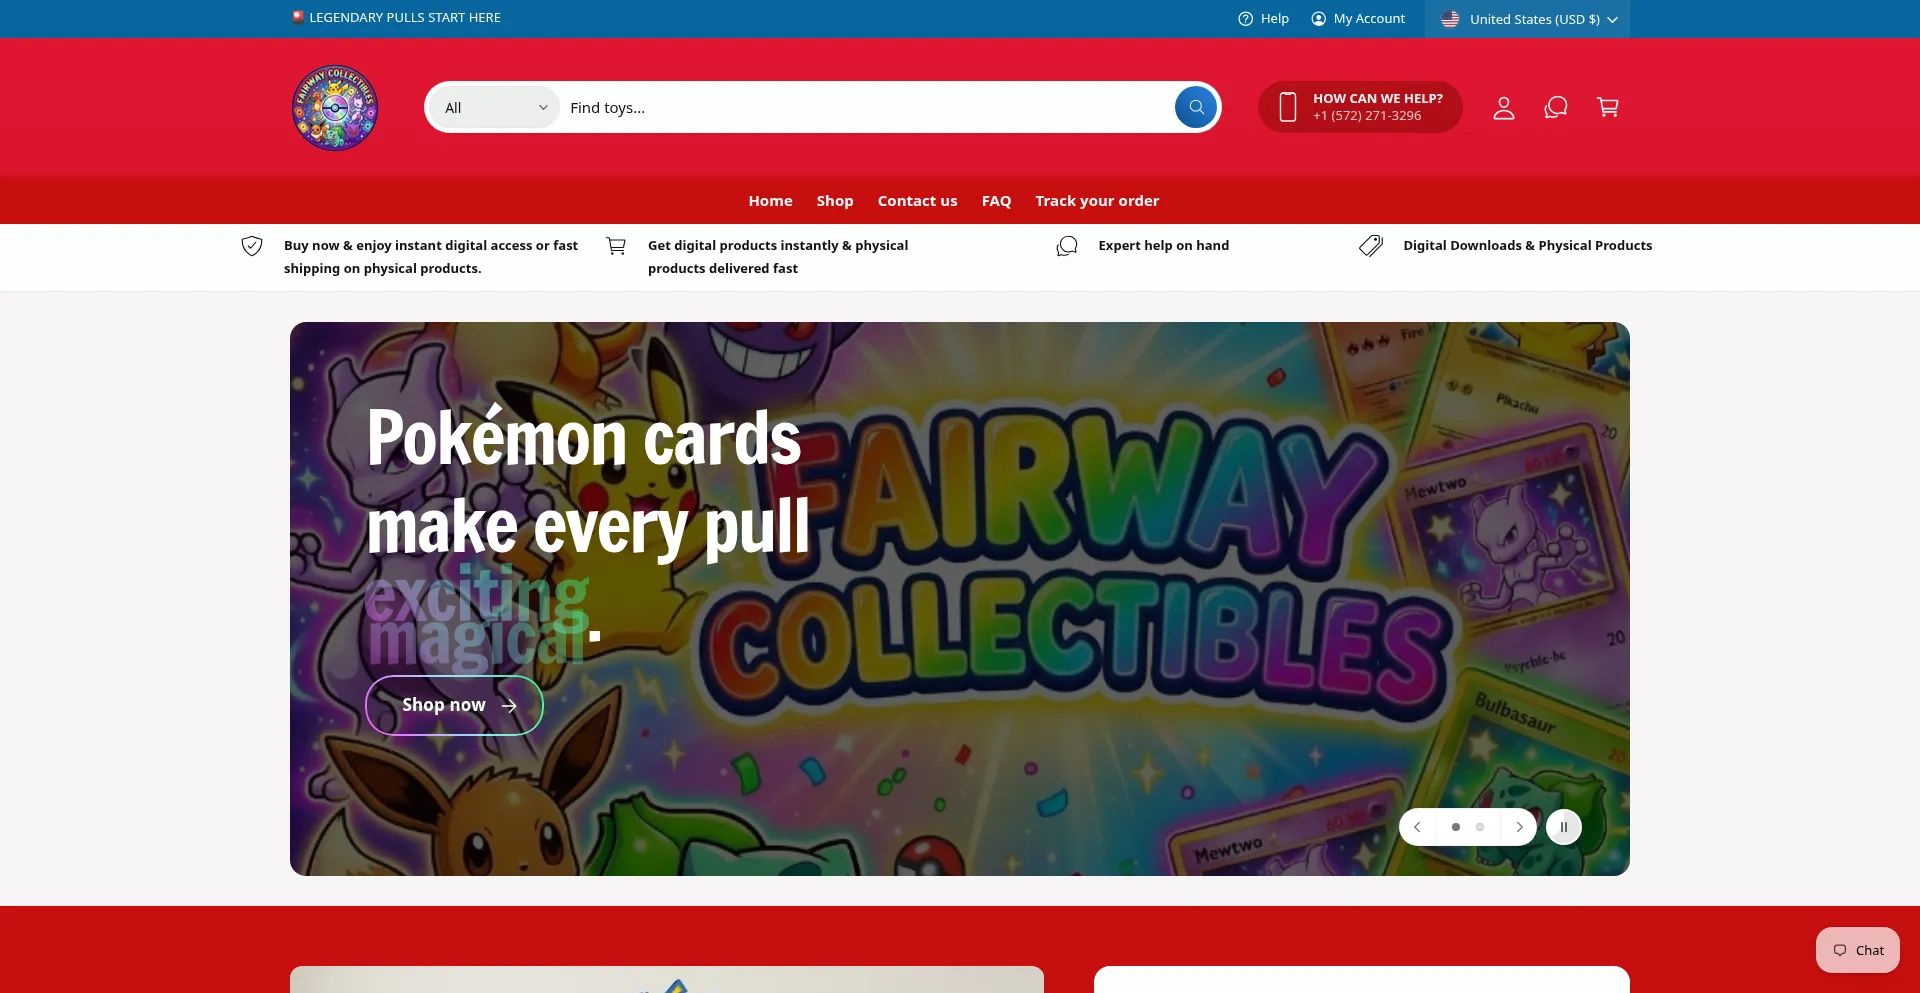Click the blue search magnifier button
Viewport: 1920px width, 993px height.
coord(1196,107)
